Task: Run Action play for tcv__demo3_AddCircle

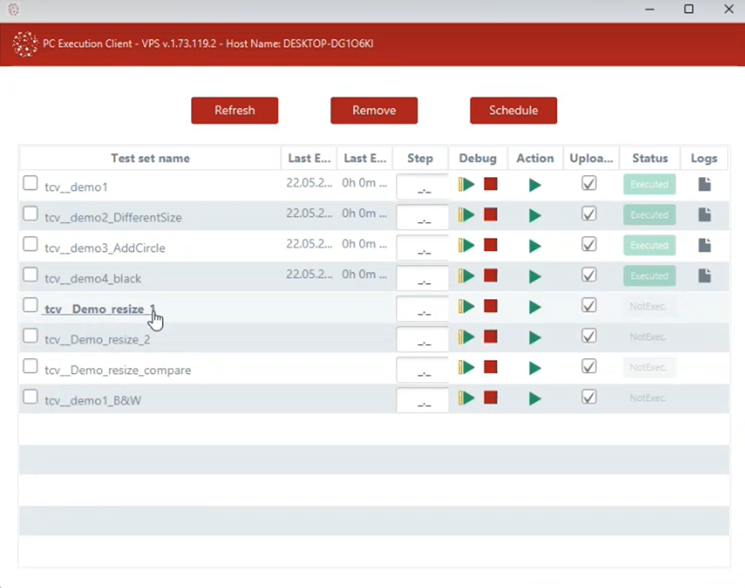Action: [535, 246]
